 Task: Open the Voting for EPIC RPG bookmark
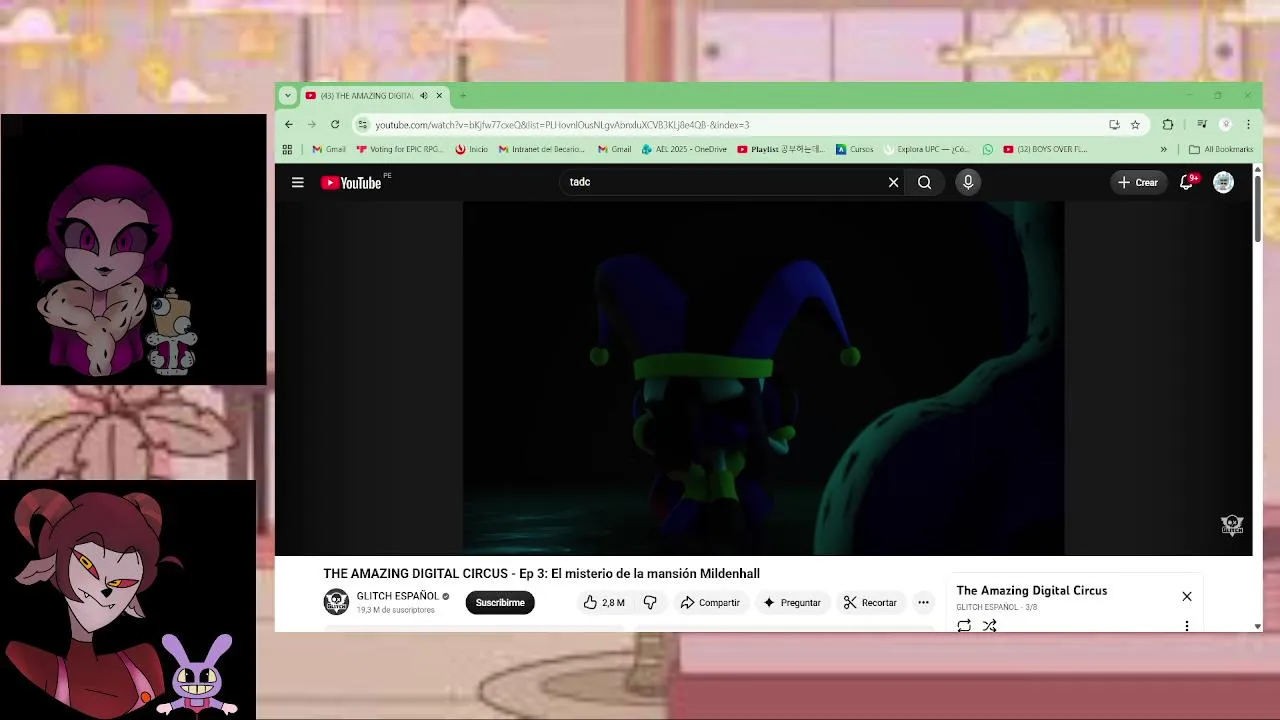(399, 149)
